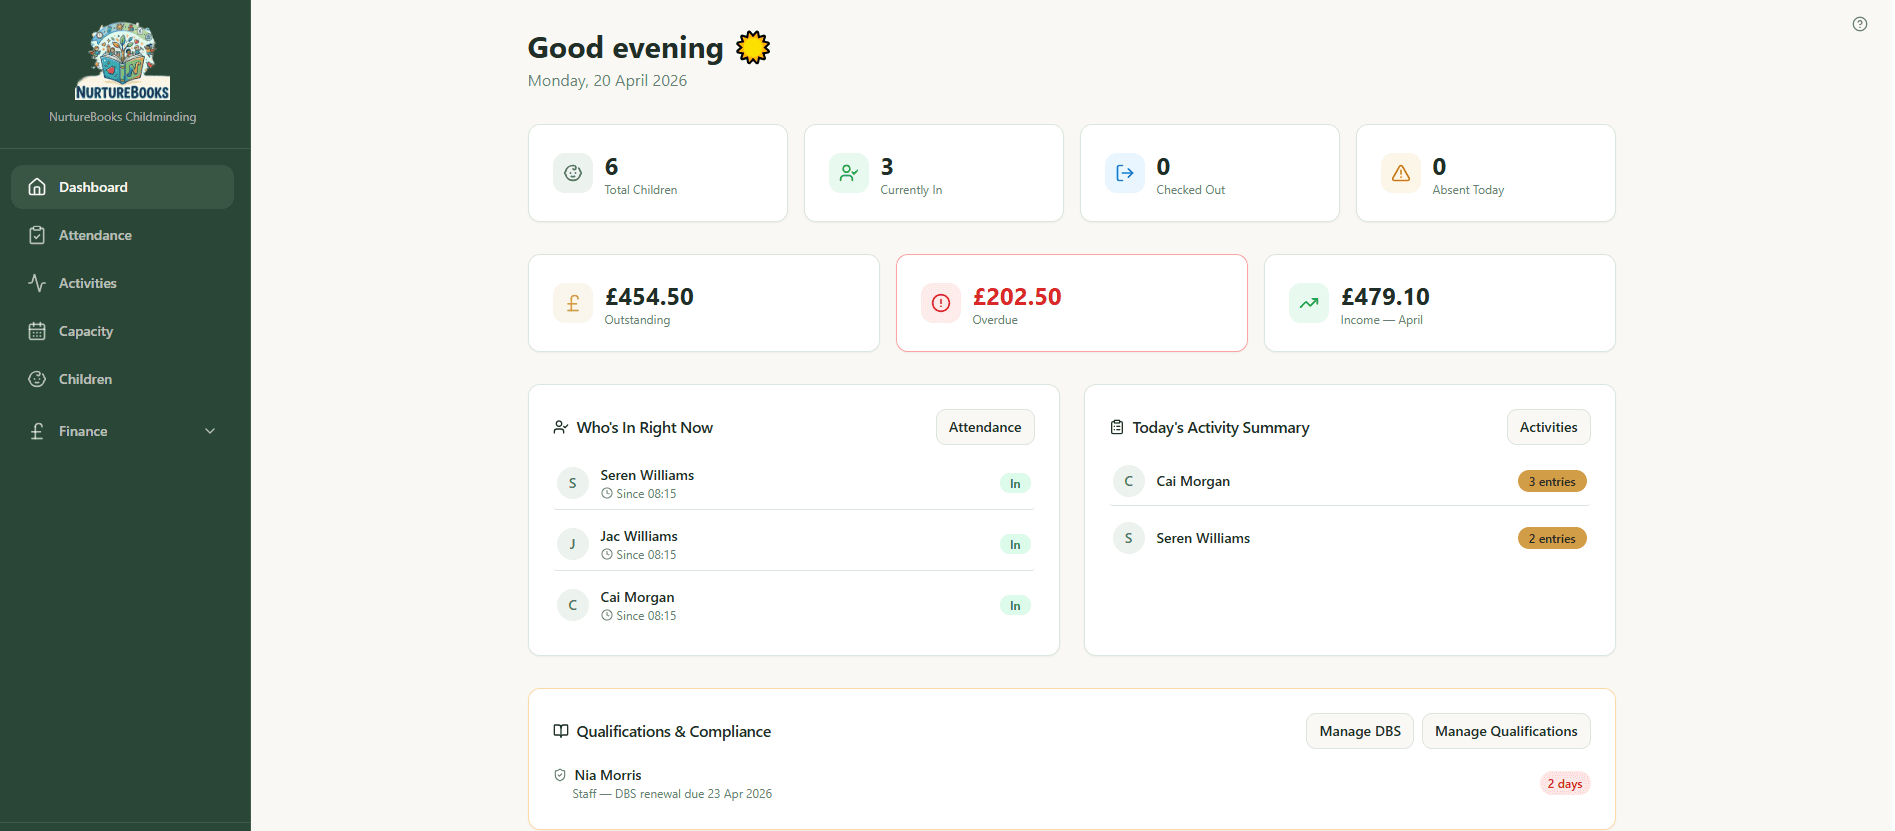Click the Absent Today label
The width and height of the screenshot is (1895, 831).
coord(1468,190)
